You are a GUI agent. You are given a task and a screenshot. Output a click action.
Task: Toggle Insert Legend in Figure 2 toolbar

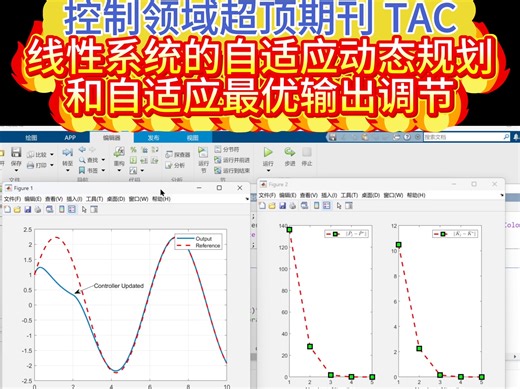pyautogui.click(x=326, y=205)
